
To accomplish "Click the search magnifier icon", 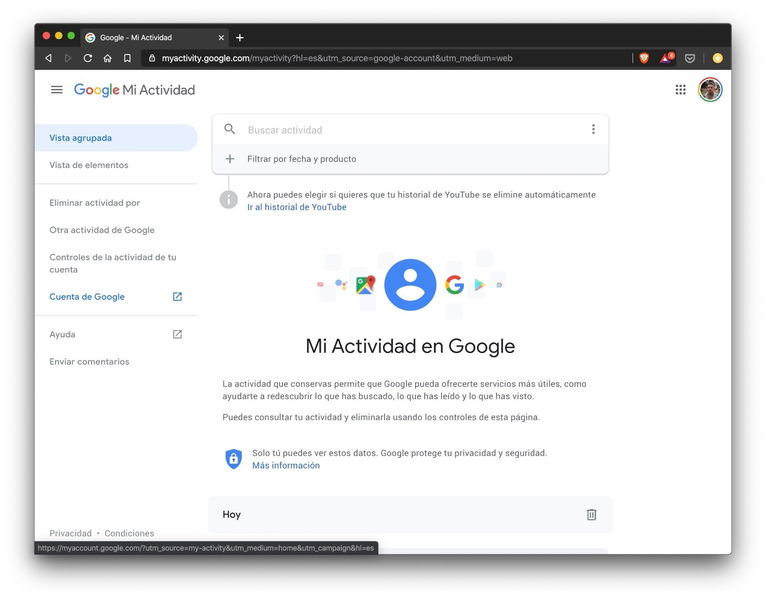I will tap(230, 129).
